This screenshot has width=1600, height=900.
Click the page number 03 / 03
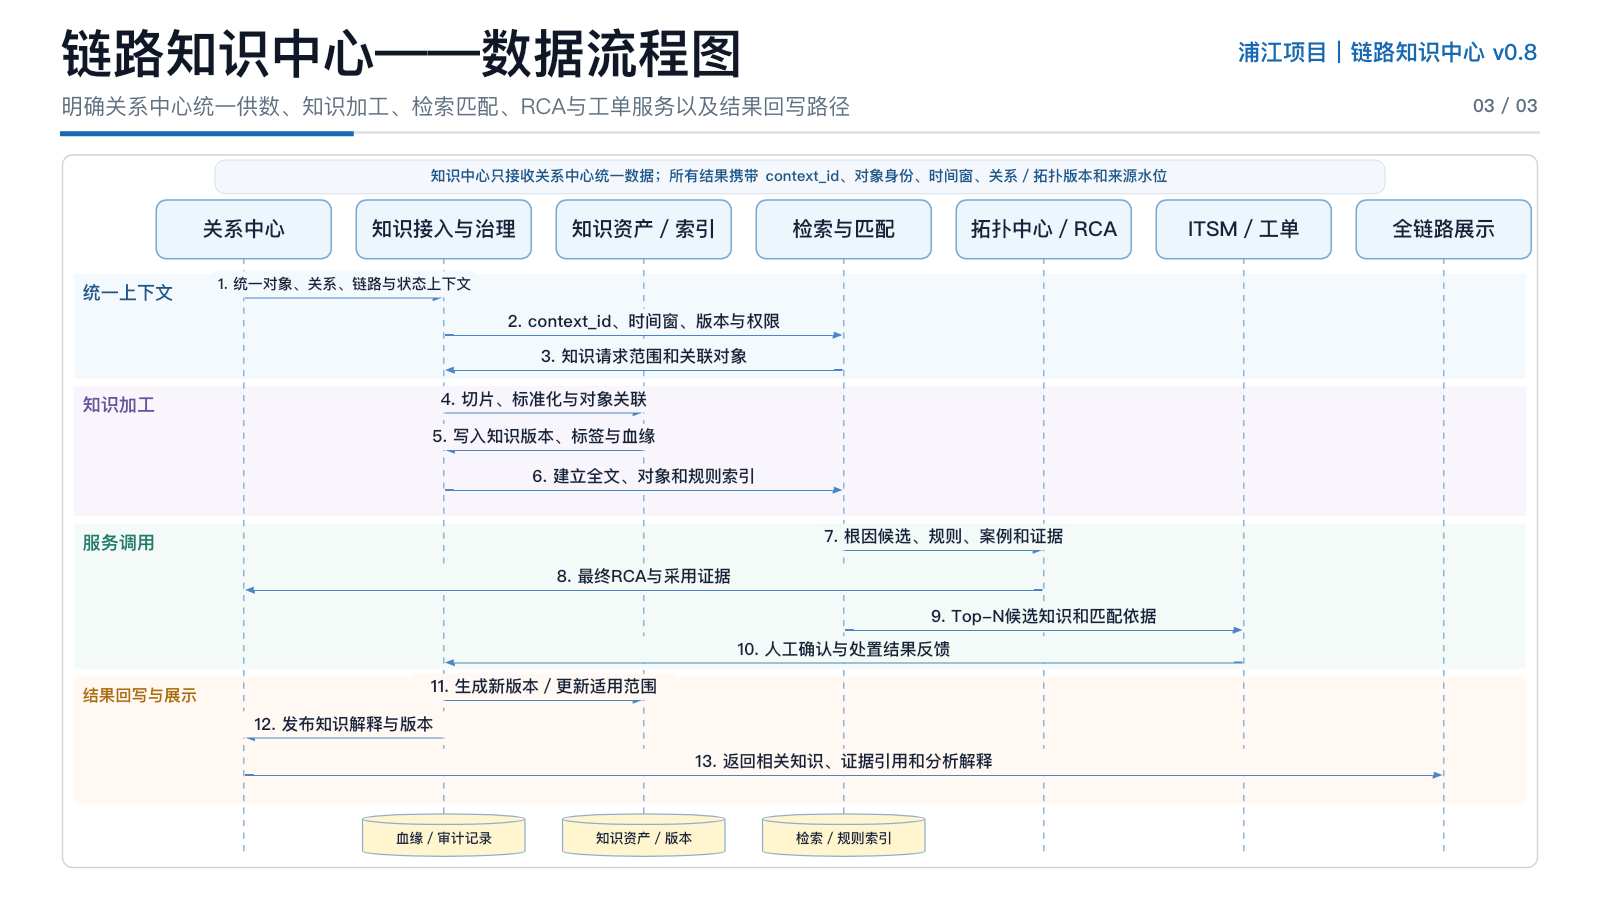pyautogui.click(x=1505, y=106)
